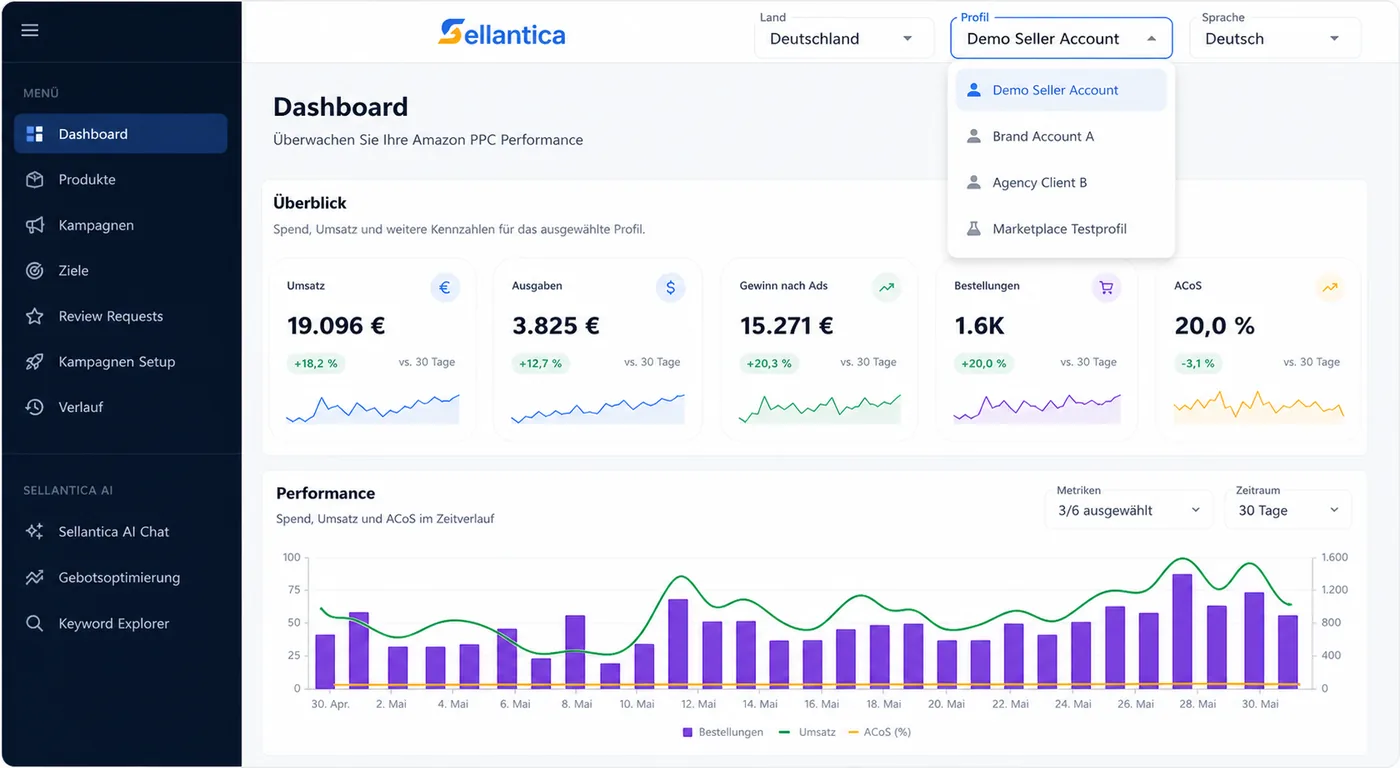Viewport: 1400px width, 768px height.
Task: Toggle Umsatz series in chart legend
Action: point(806,732)
